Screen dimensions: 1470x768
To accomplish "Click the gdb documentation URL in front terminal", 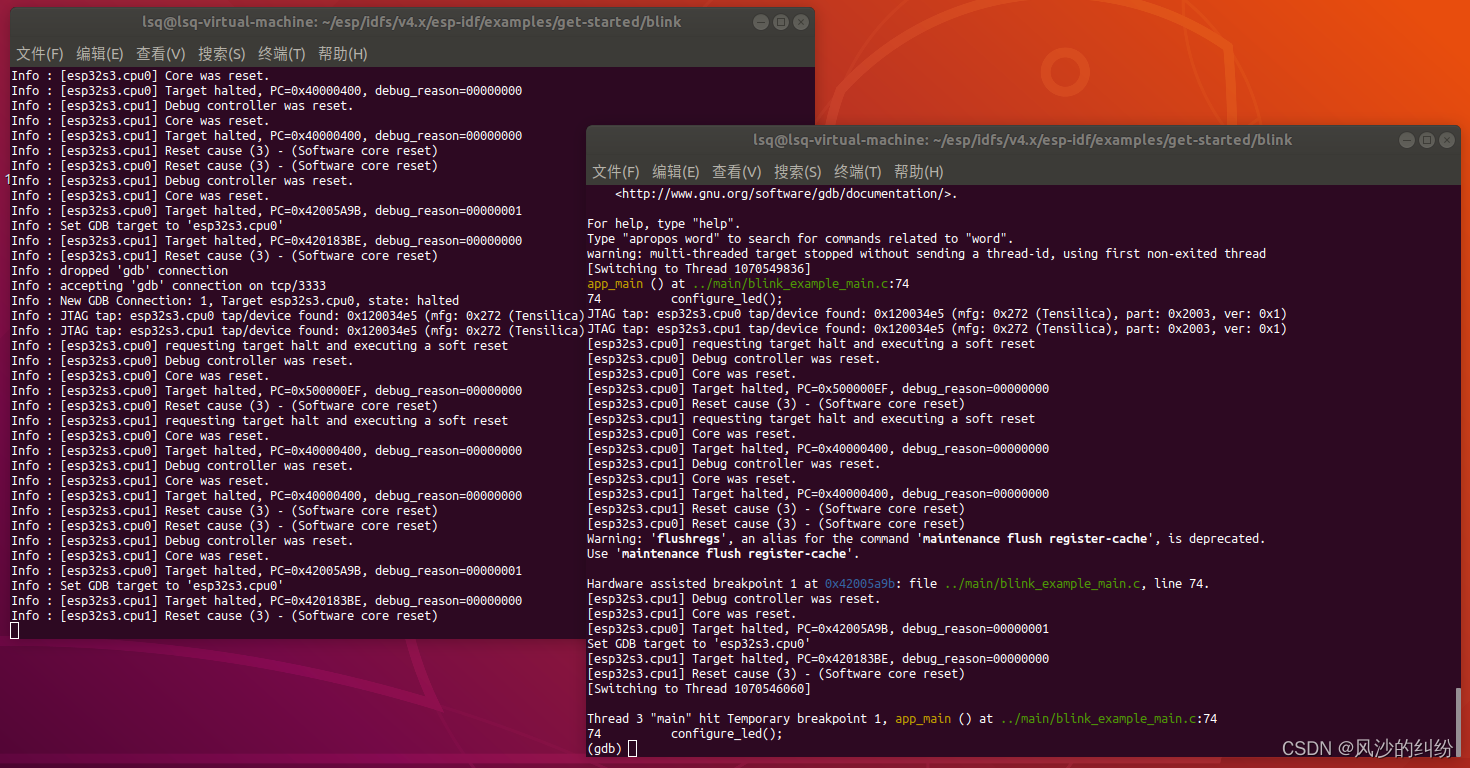I will point(782,194).
